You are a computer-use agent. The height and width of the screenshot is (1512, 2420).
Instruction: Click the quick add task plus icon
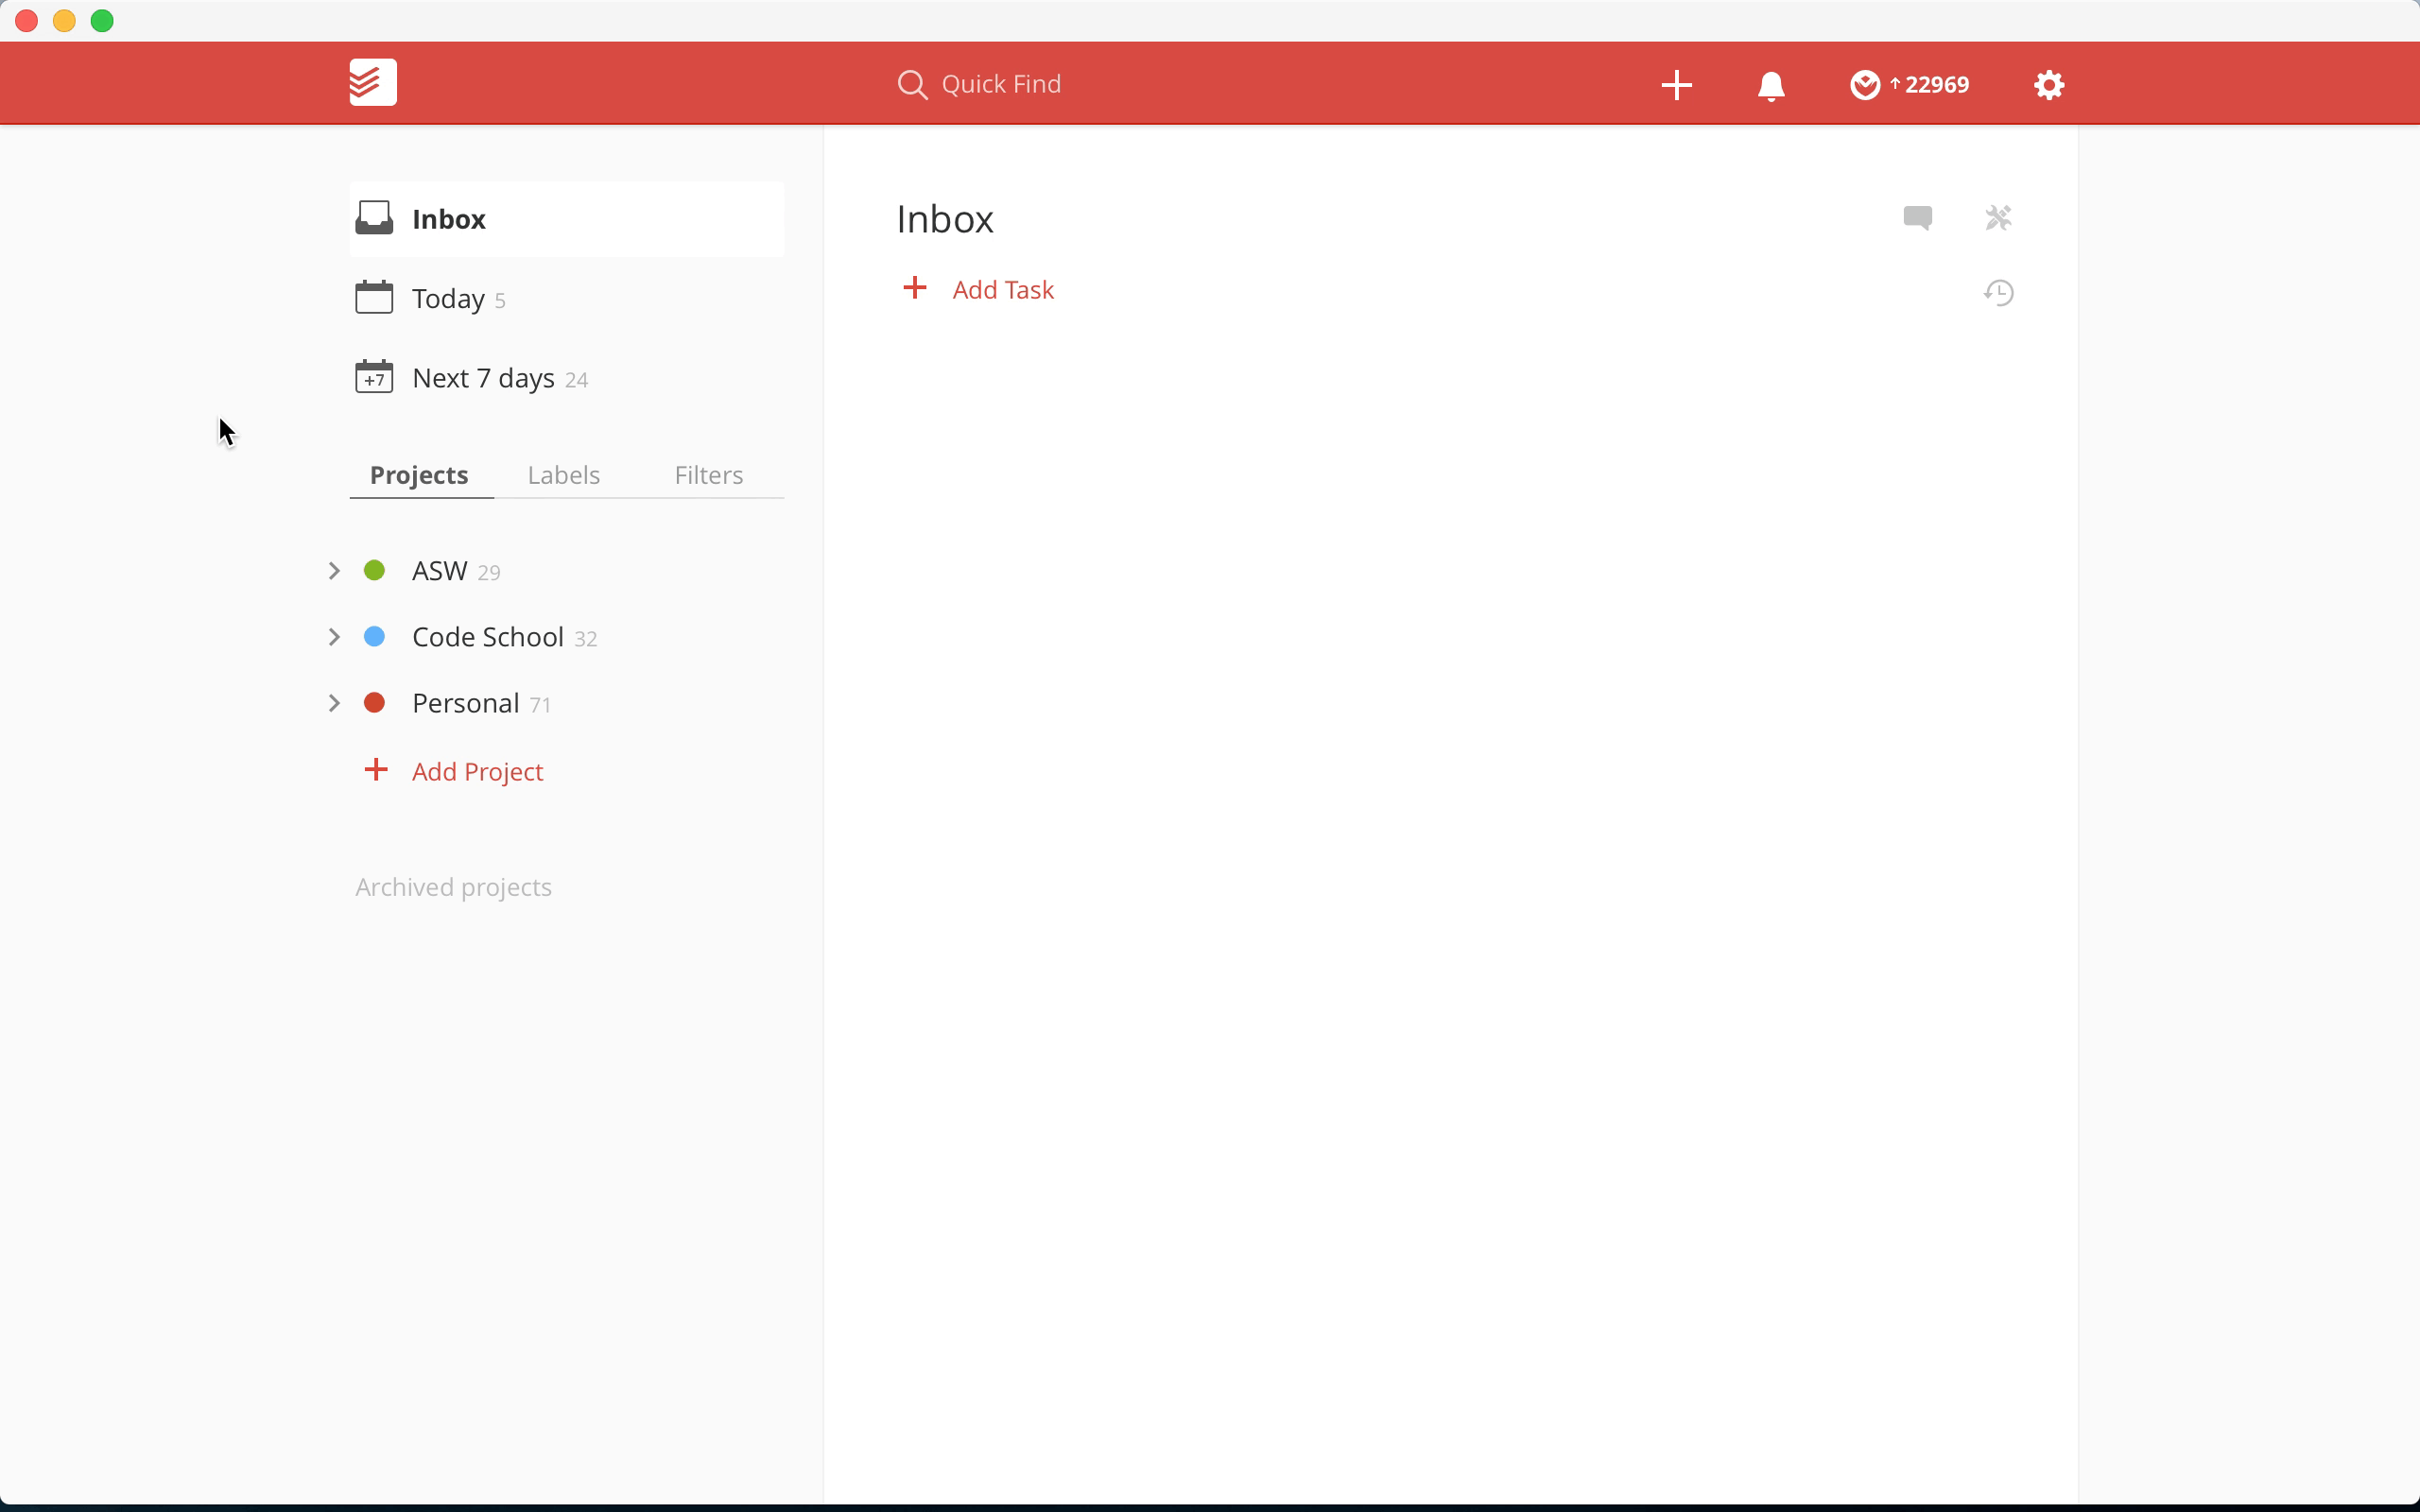pyautogui.click(x=1676, y=85)
